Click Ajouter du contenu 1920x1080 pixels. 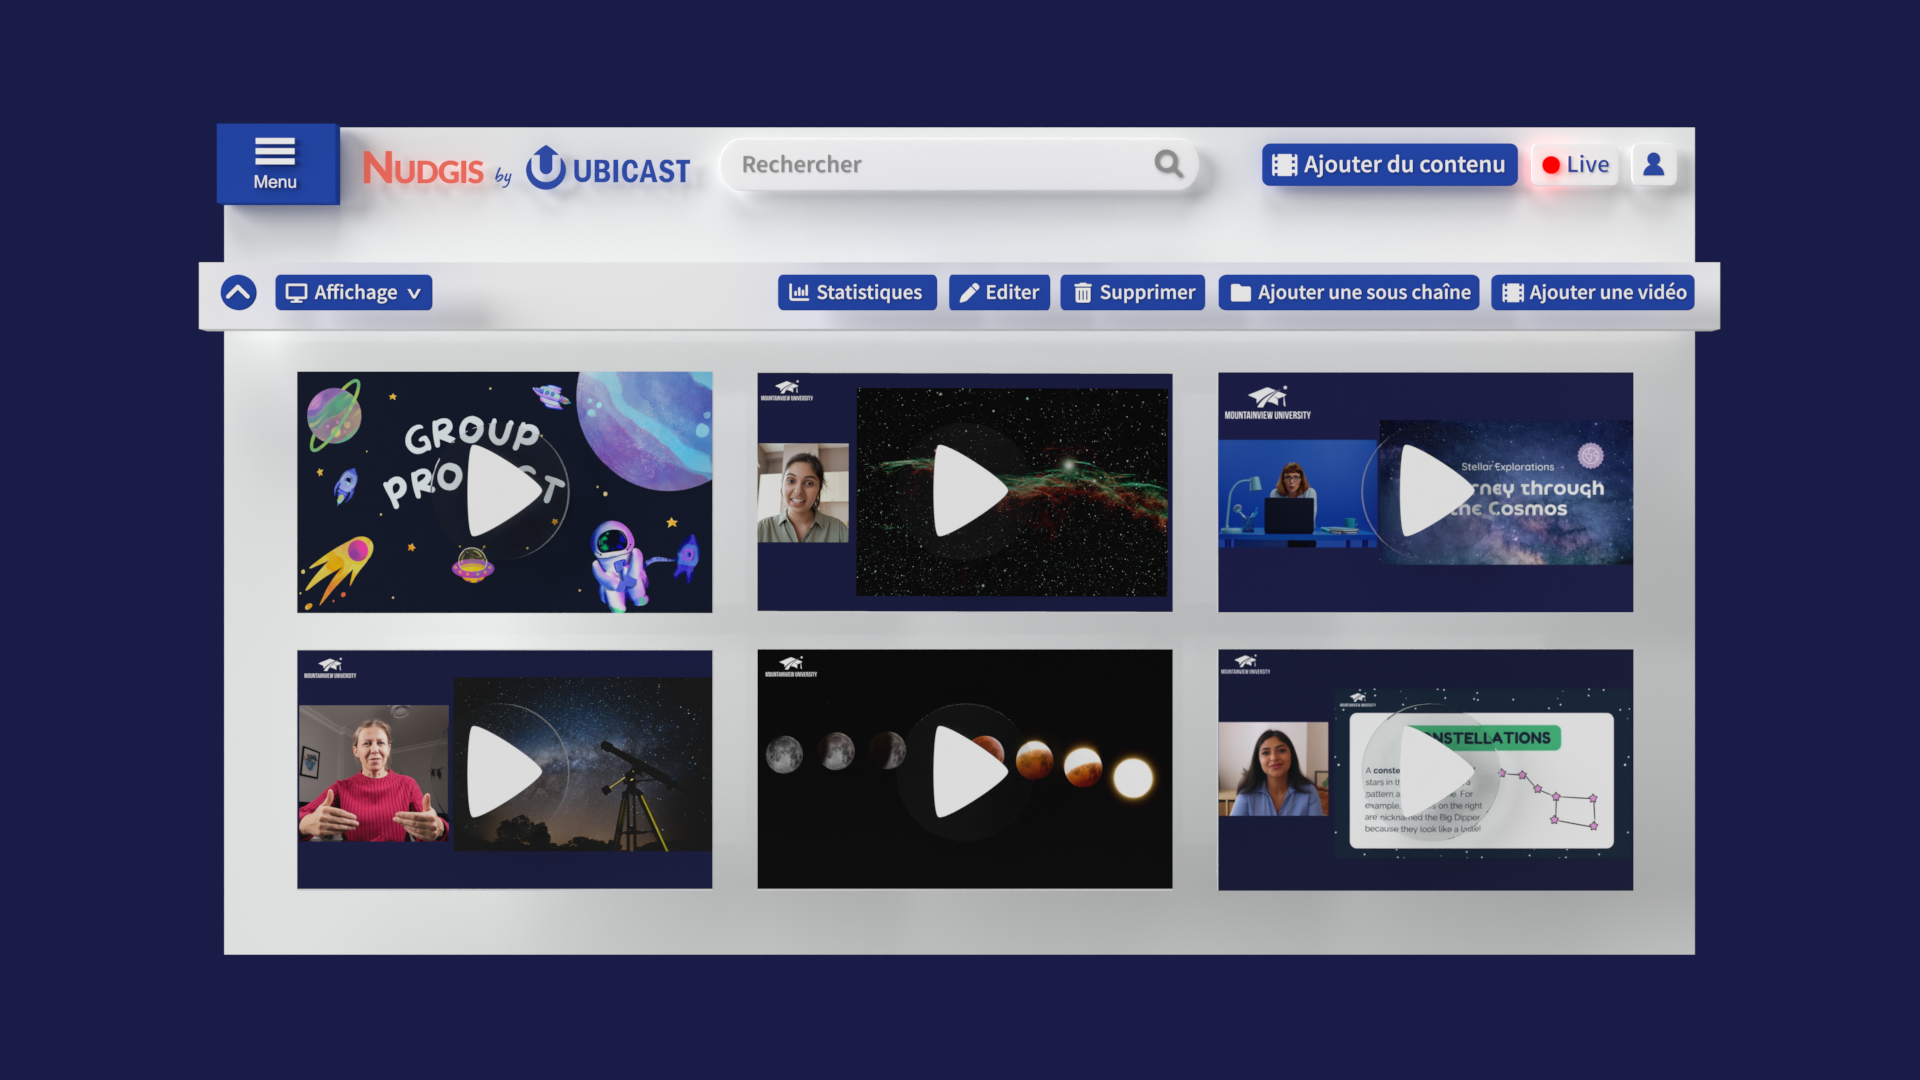[1388, 164]
